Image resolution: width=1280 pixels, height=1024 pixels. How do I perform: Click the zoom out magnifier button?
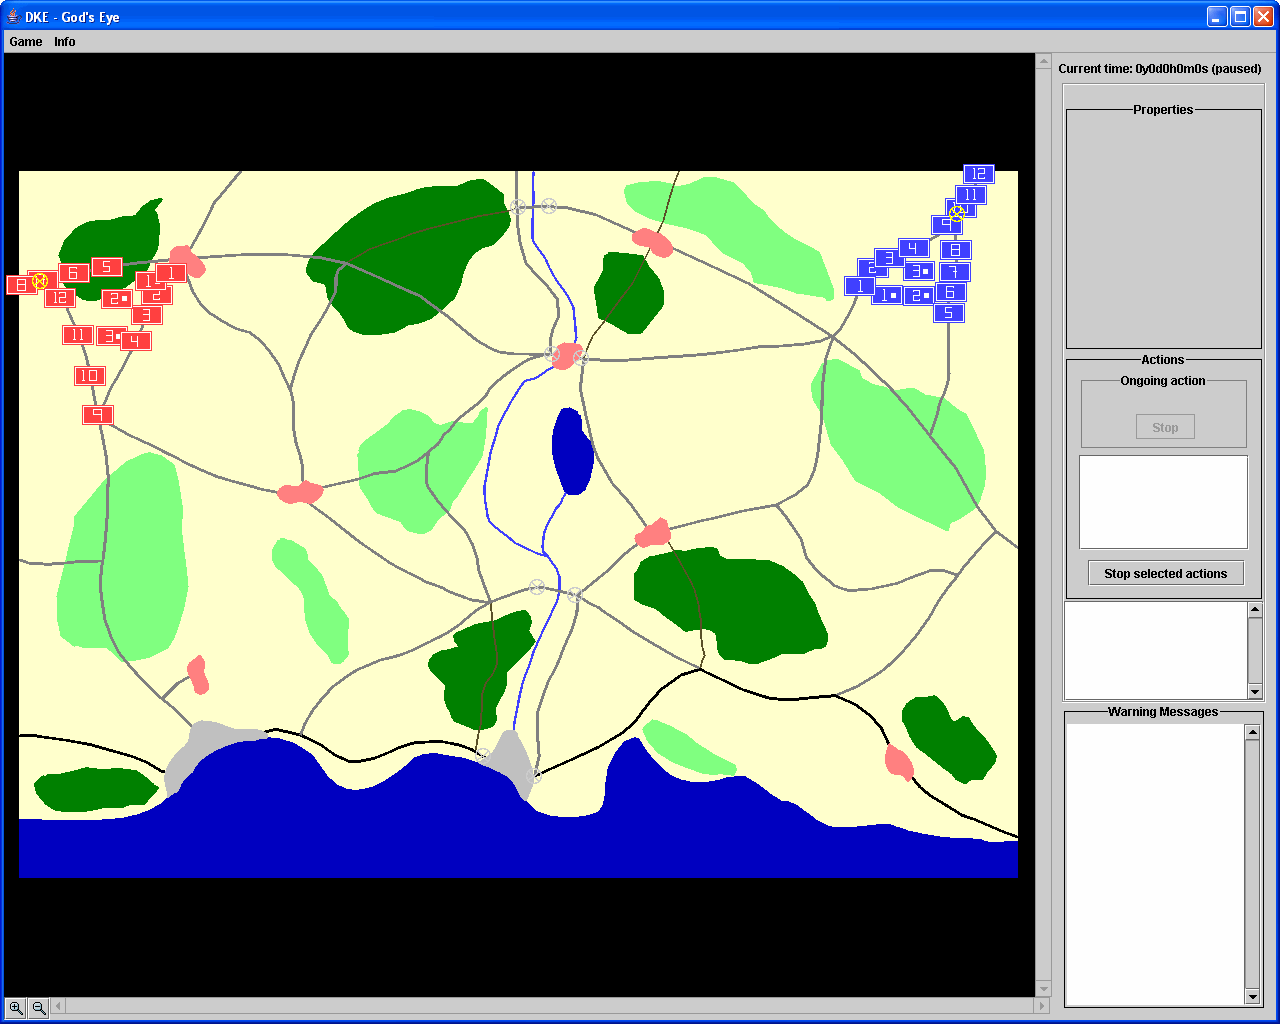(39, 1008)
